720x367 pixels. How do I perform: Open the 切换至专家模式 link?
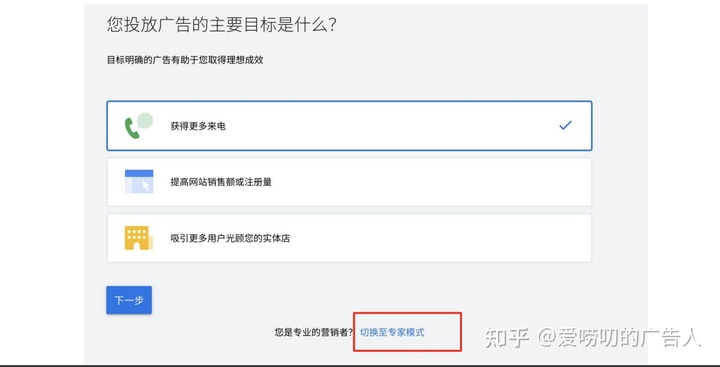[392, 332]
